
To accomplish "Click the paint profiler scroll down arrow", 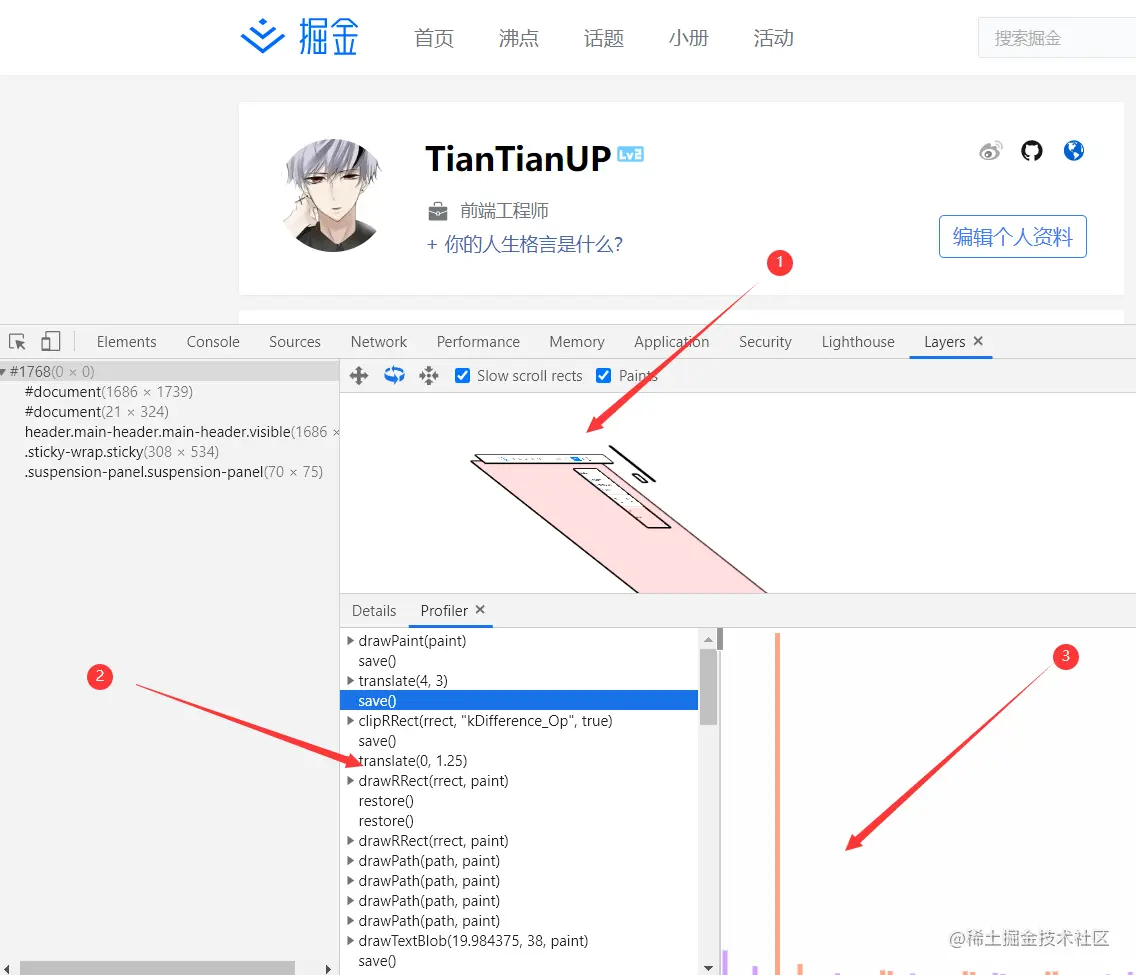I will point(708,967).
